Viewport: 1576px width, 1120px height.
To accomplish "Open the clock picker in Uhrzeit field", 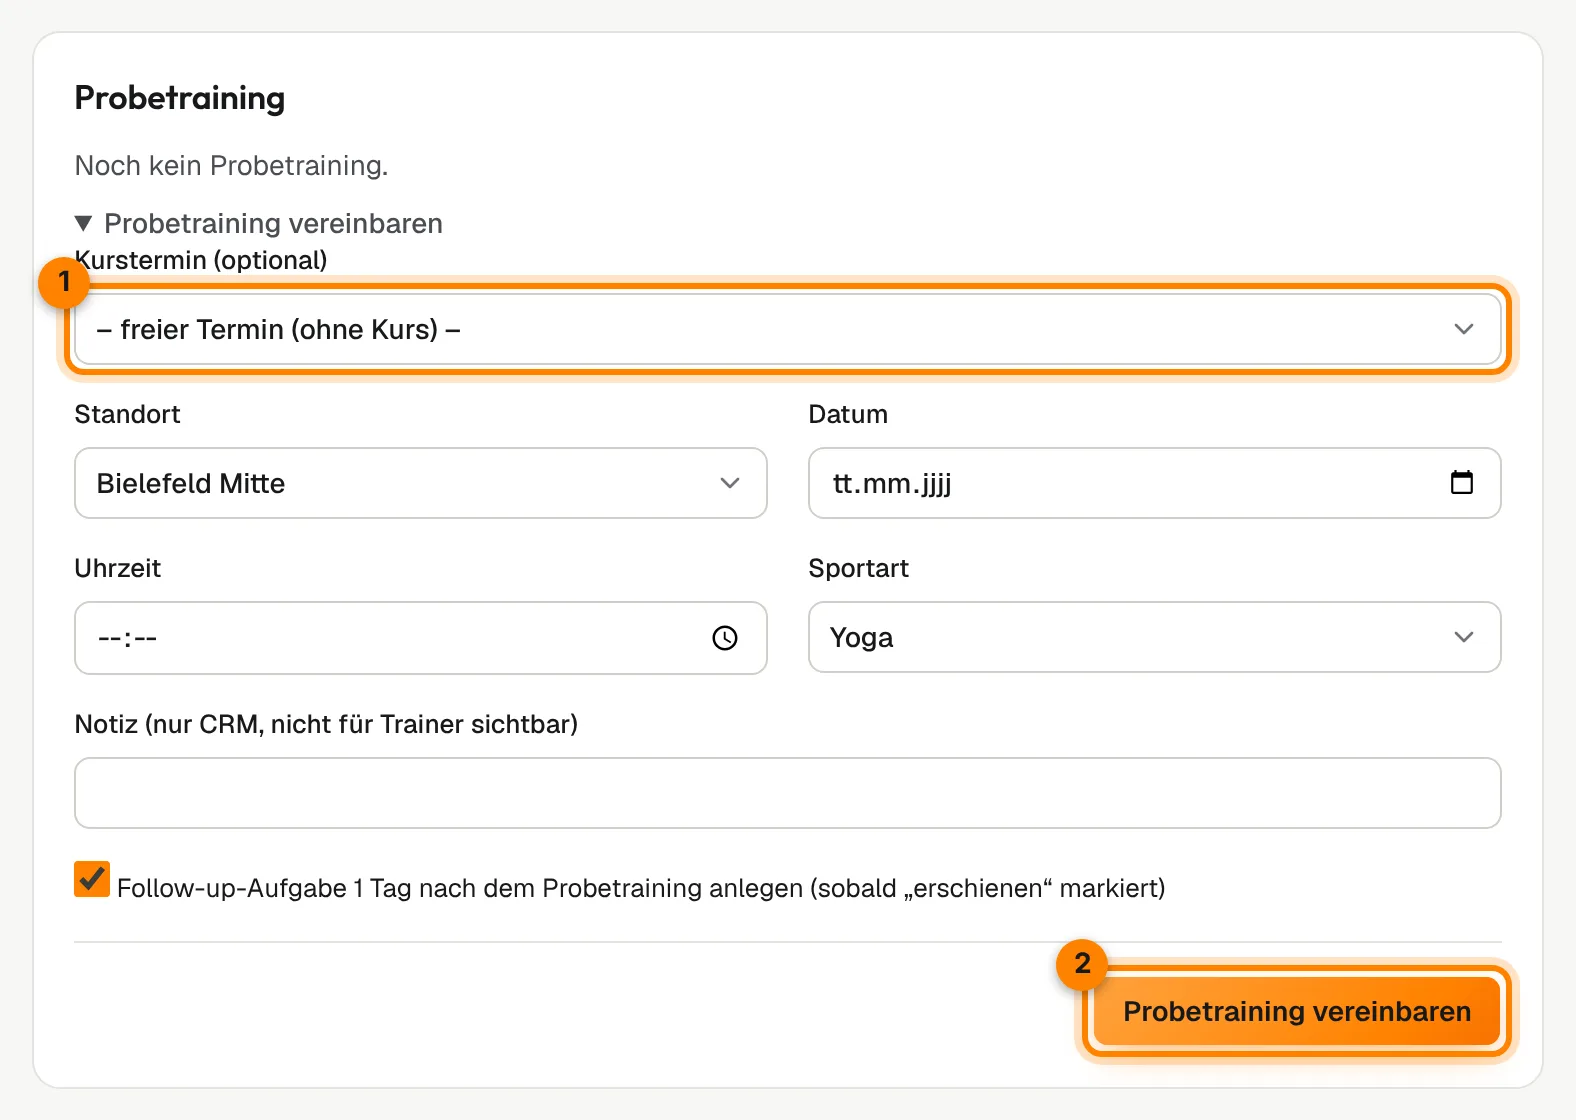I will 725,638.
